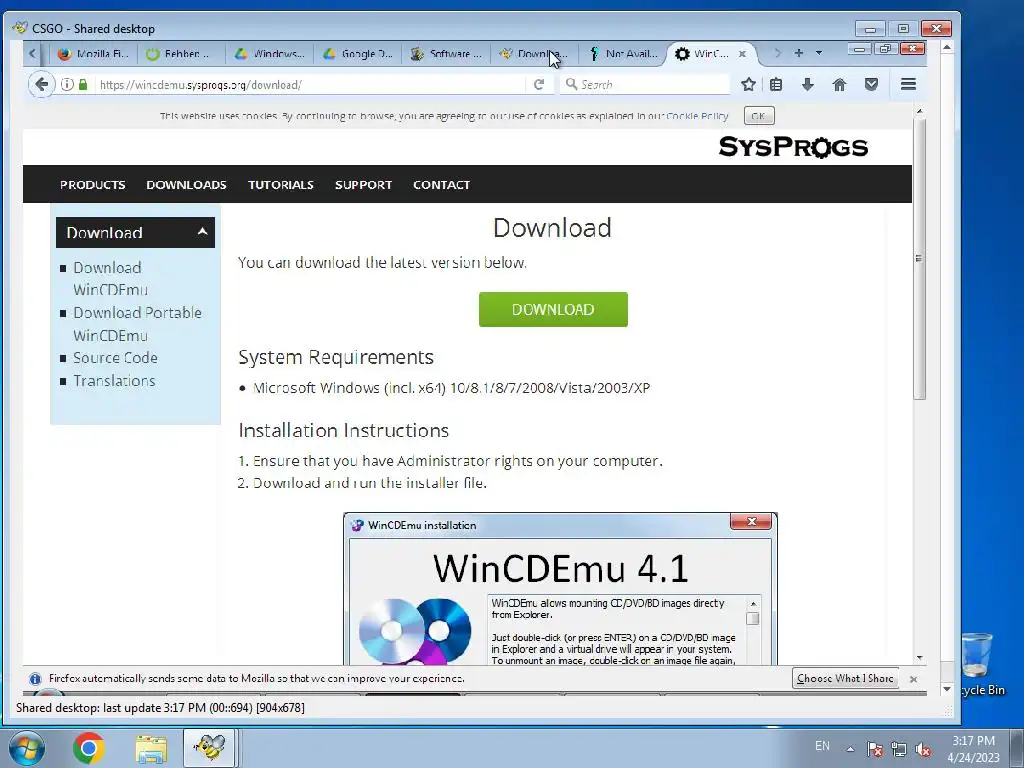Switch to the Mozilla Firefox tab
This screenshot has height=768, width=1024.
tap(93, 54)
